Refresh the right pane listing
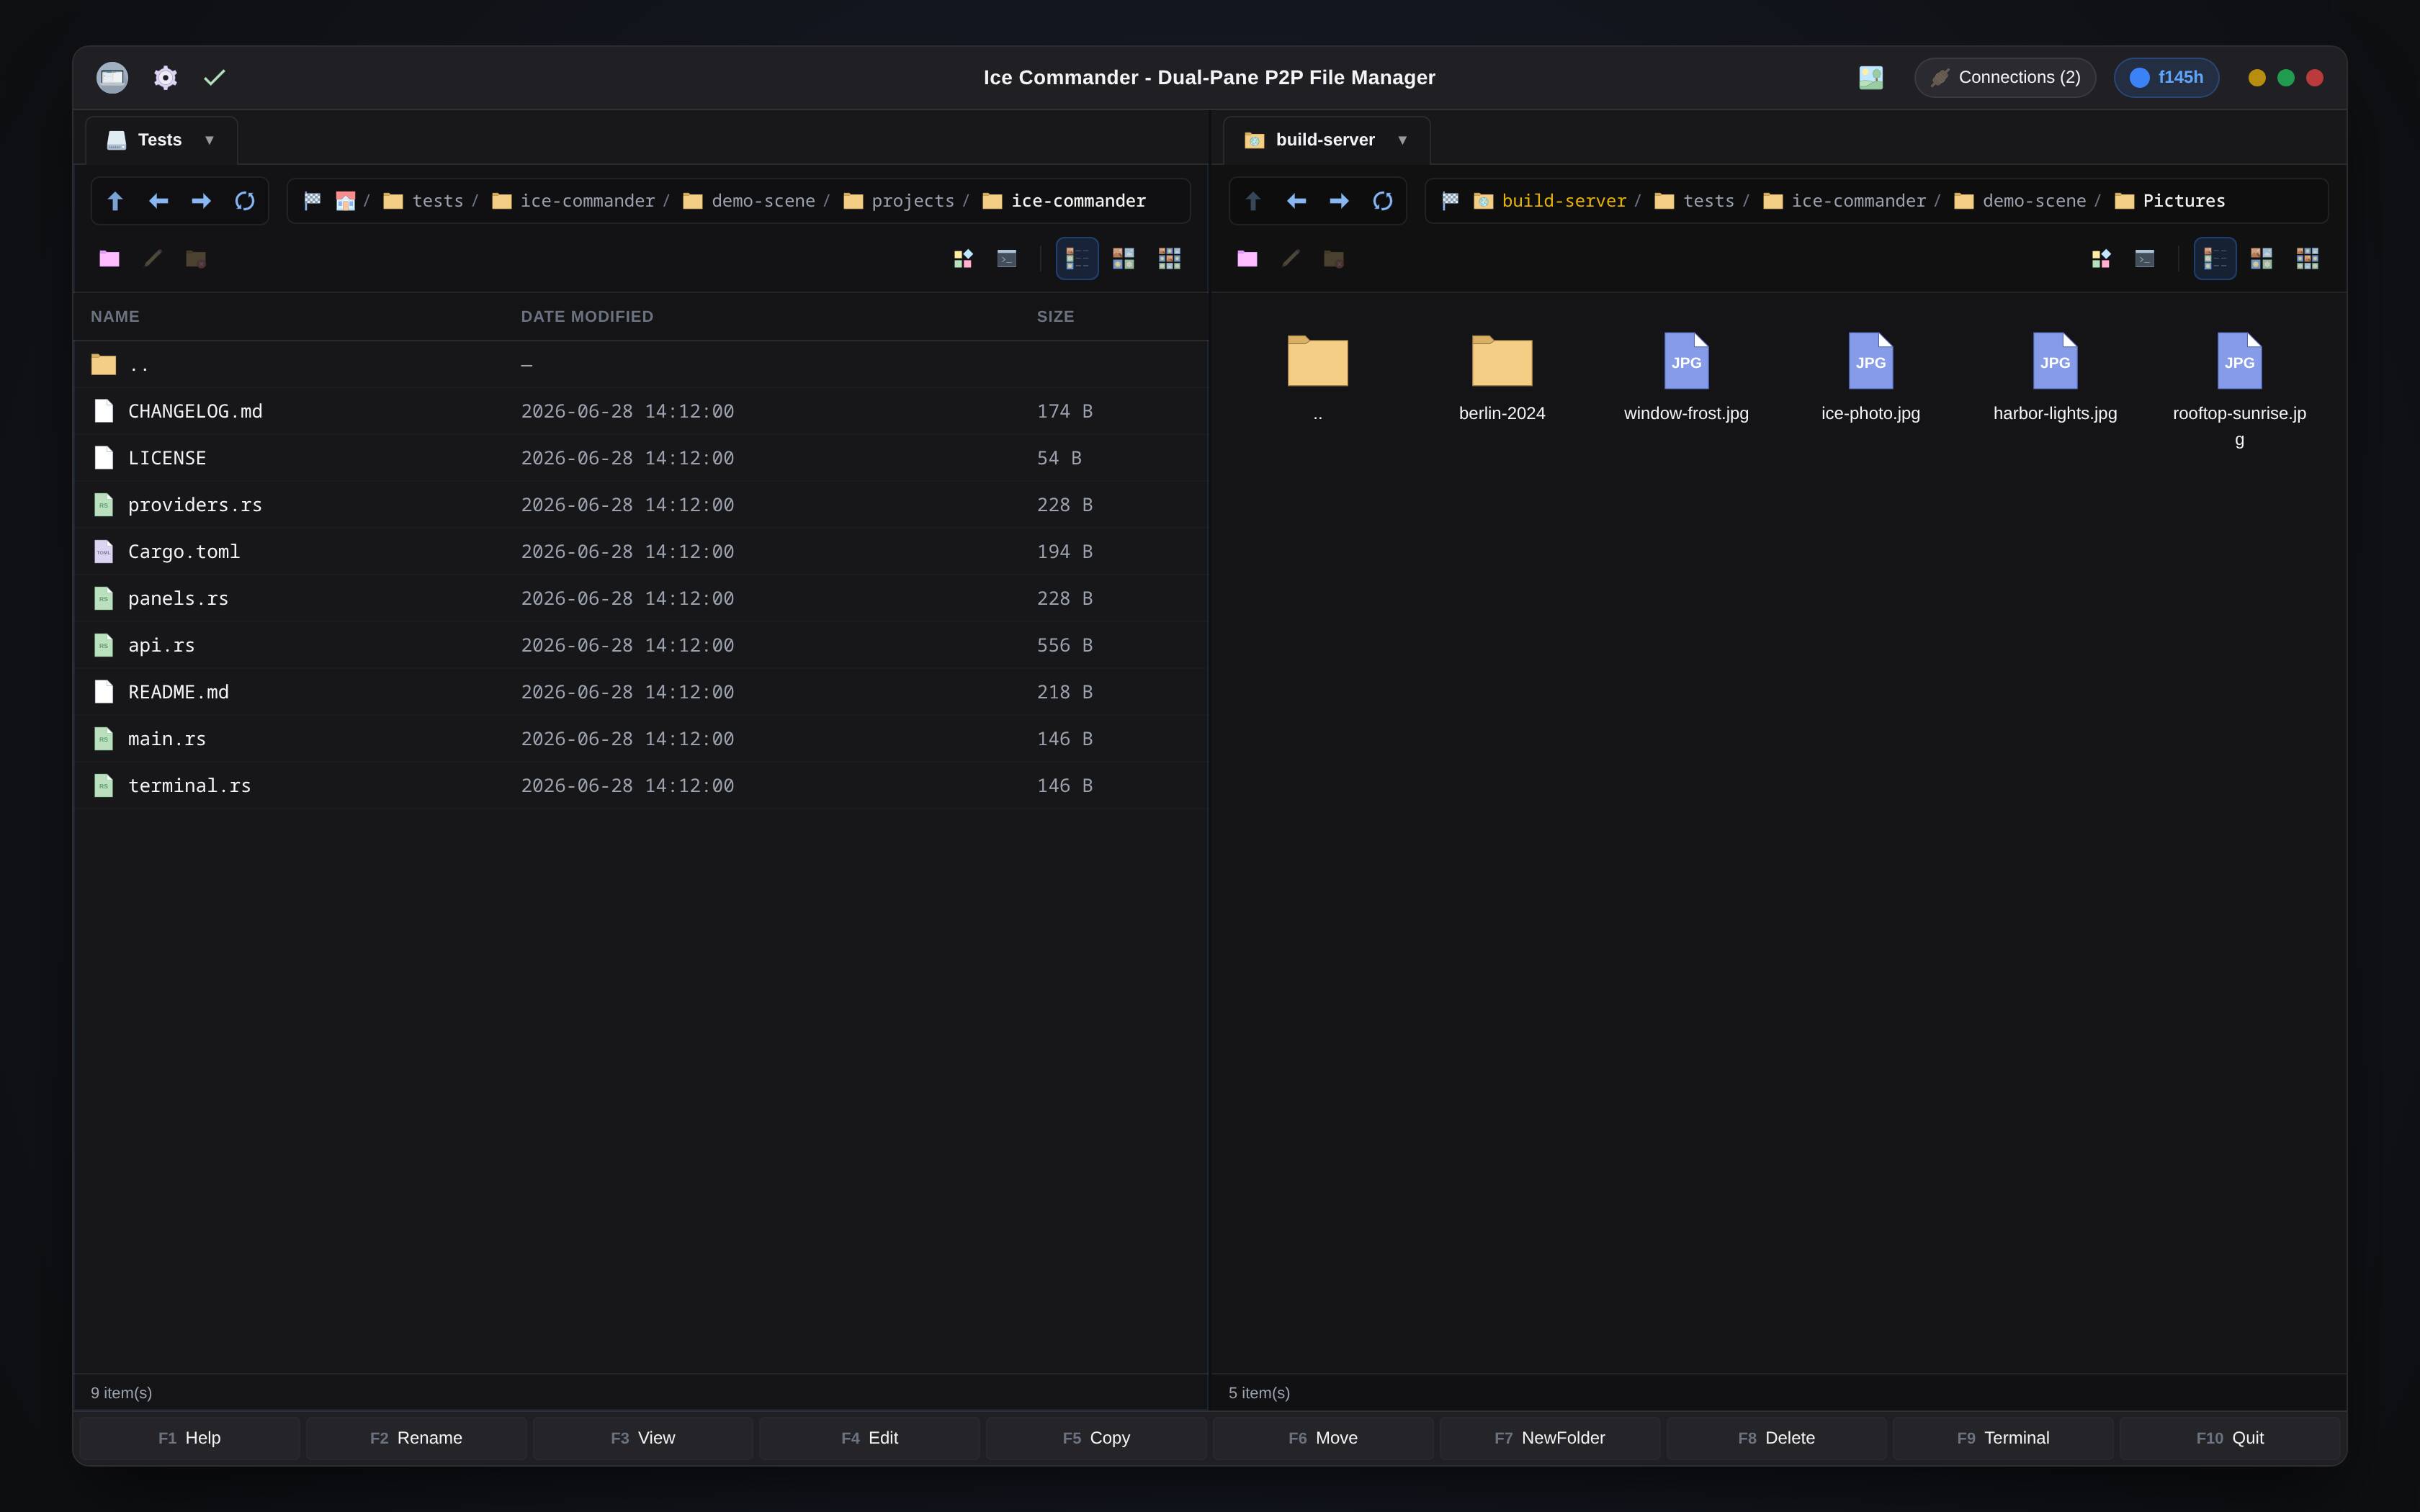The image size is (2420, 1512). pyautogui.click(x=1383, y=201)
